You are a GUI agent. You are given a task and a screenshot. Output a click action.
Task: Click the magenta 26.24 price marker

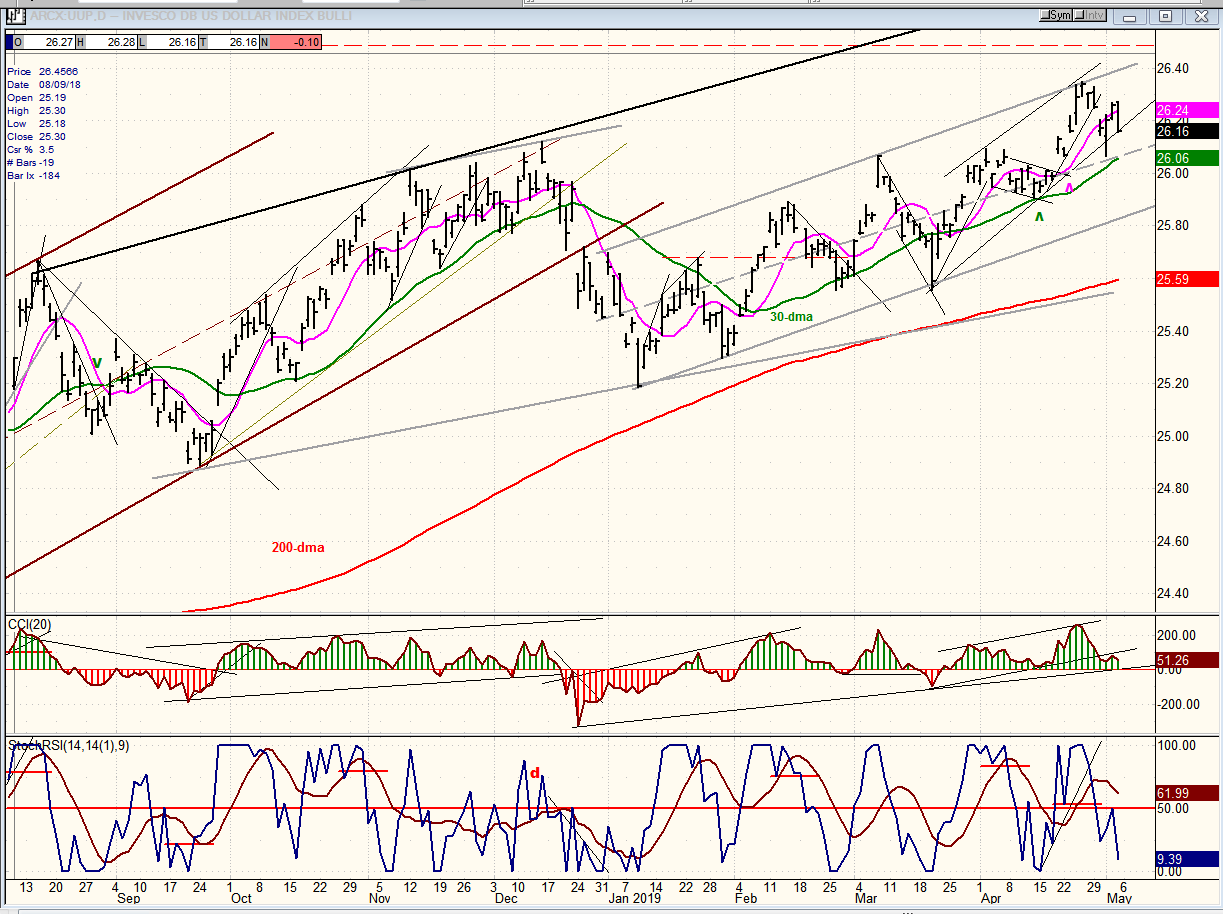click(x=1186, y=110)
